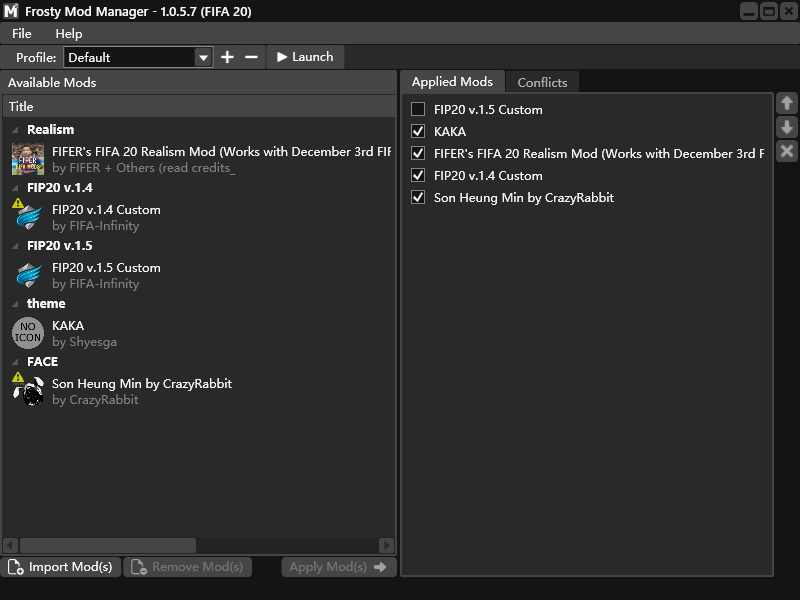Screen dimensions: 800x600
Task: Disable Son Heung Min by CrazyRabbit checkbox
Action: pyautogui.click(x=418, y=197)
